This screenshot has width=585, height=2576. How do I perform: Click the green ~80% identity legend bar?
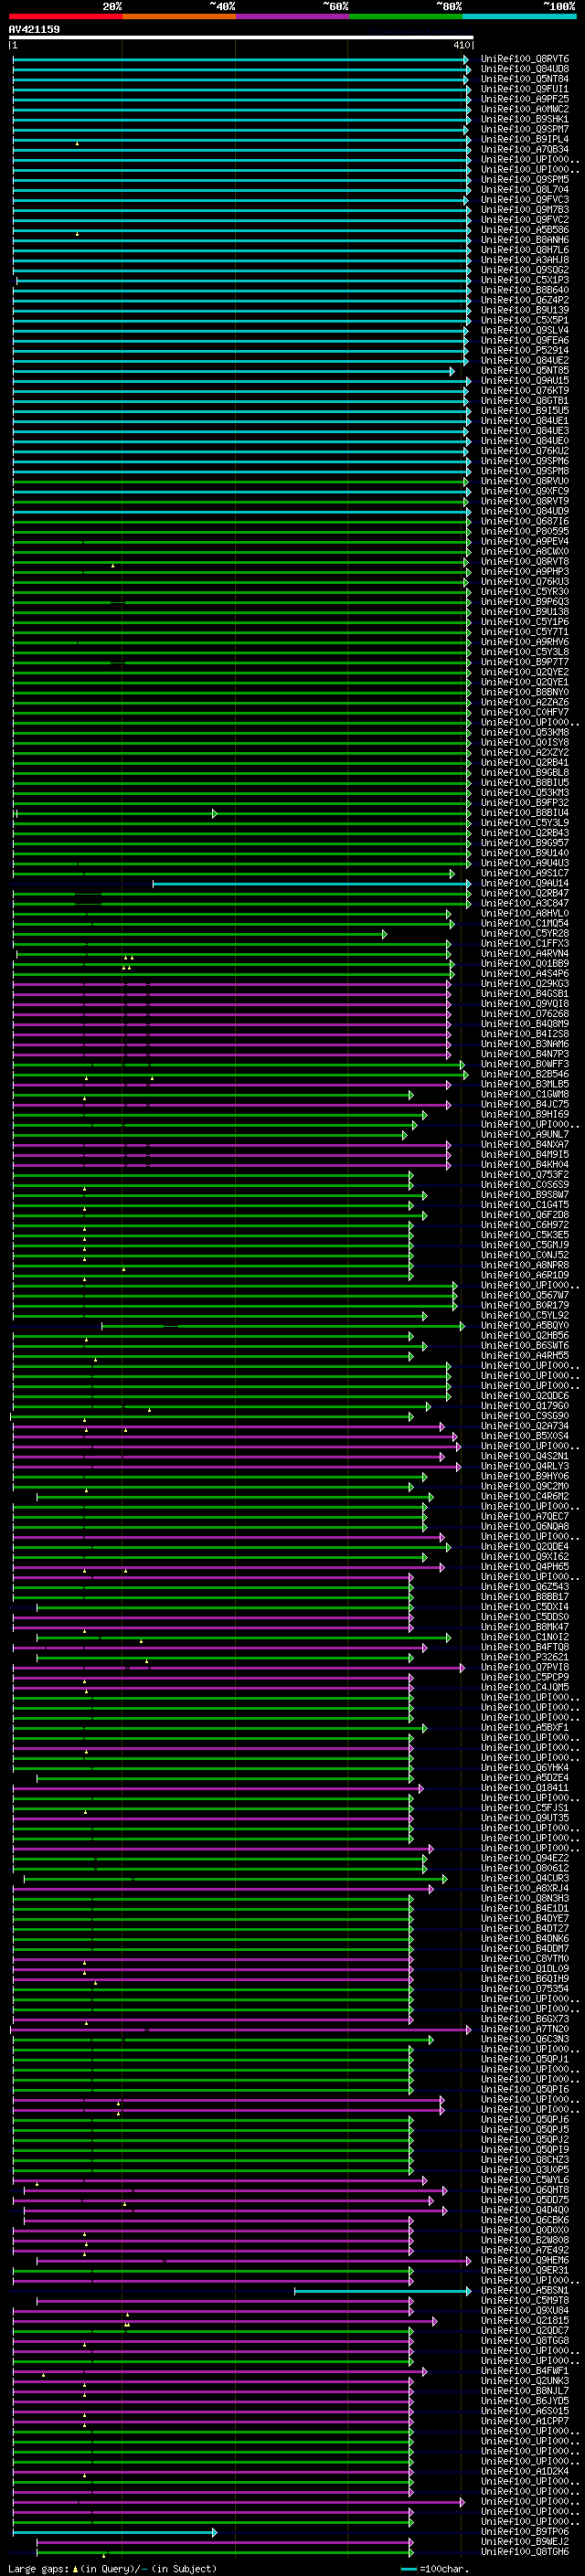point(406,16)
